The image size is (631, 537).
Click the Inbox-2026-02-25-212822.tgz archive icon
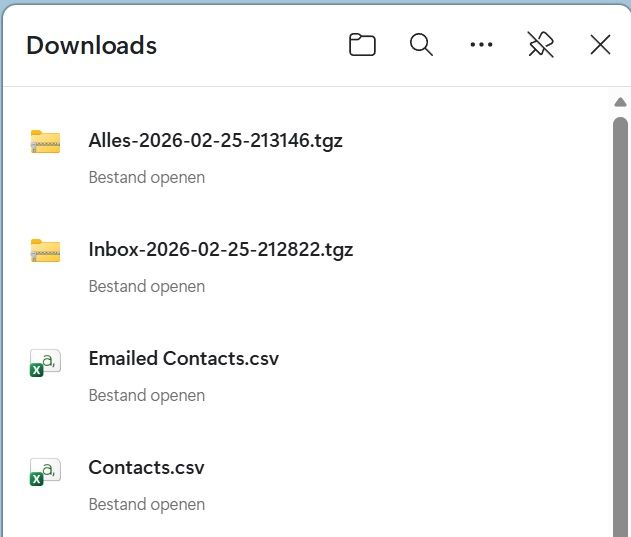click(x=45, y=251)
